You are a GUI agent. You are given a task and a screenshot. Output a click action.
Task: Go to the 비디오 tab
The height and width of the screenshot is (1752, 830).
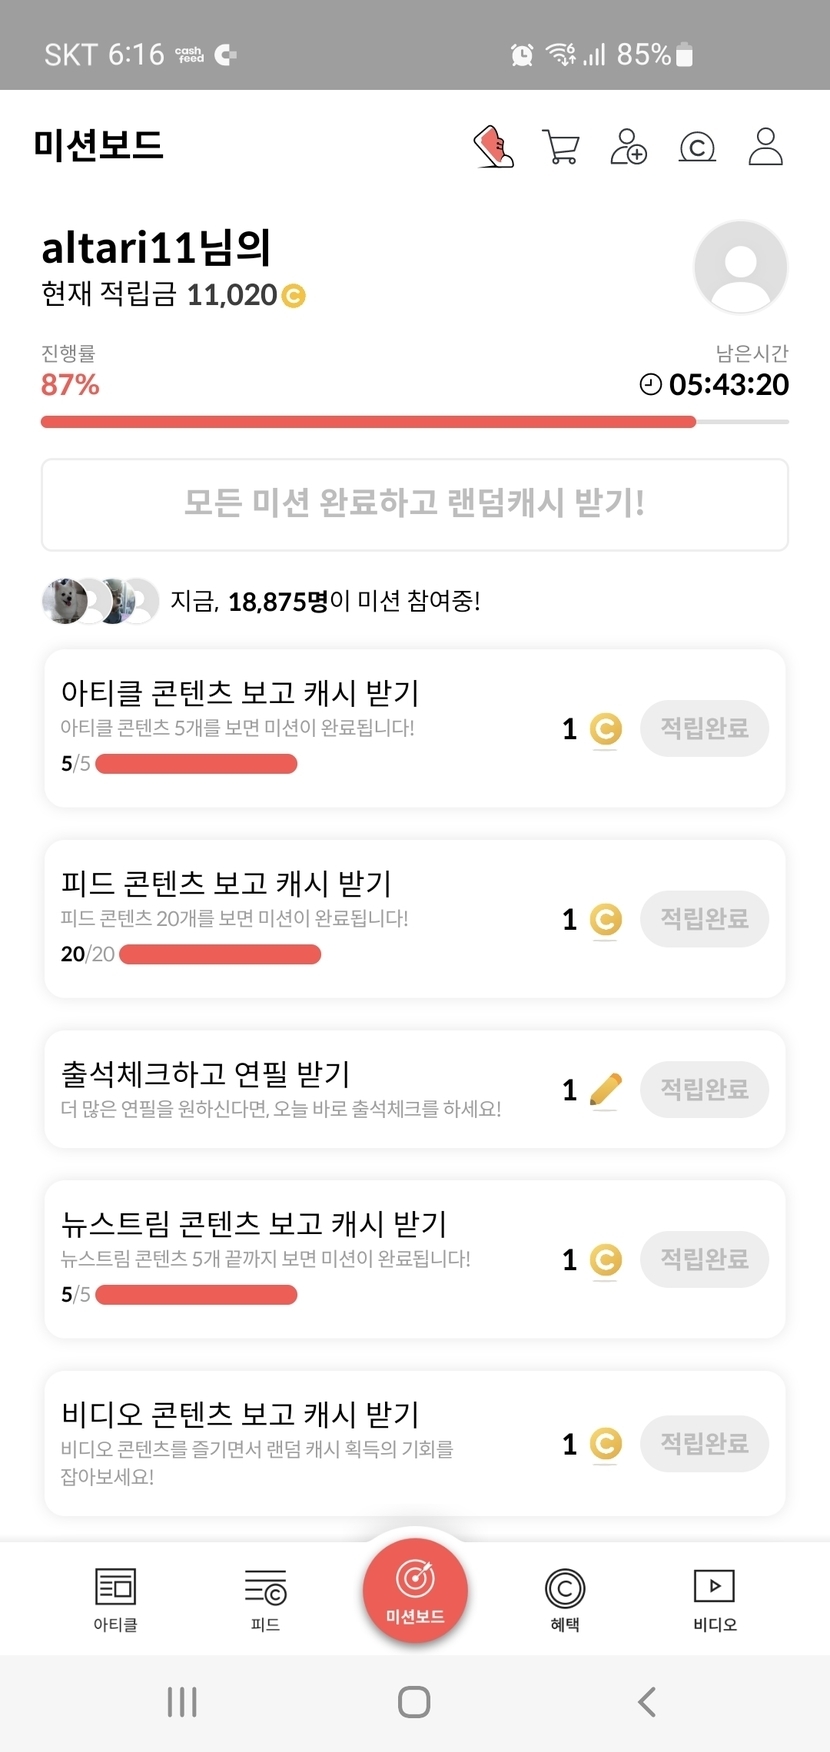(714, 1598)
